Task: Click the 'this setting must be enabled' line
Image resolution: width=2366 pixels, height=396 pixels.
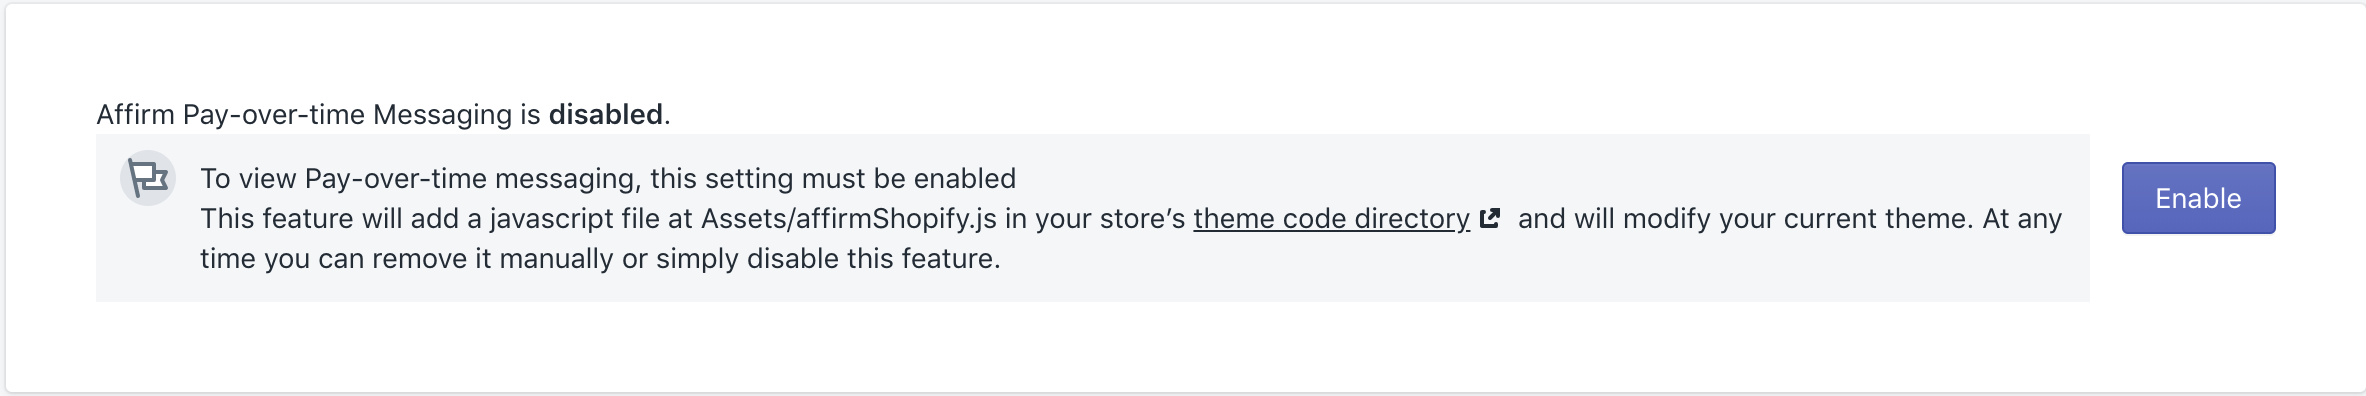Action: pyautogui.click(x=833, y=178)
